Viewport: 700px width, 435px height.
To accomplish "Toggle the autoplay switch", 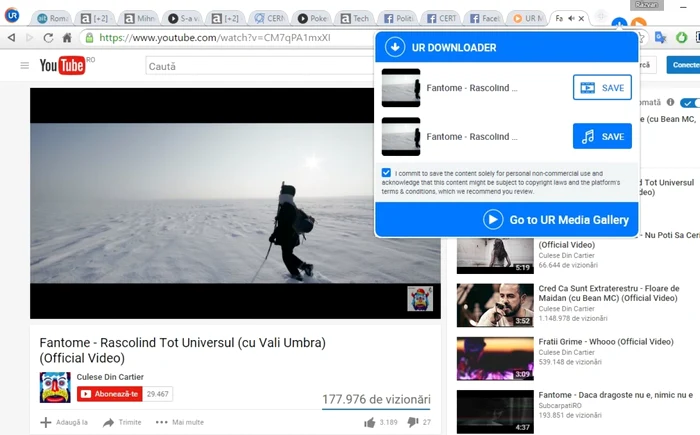I will (690, 103).
